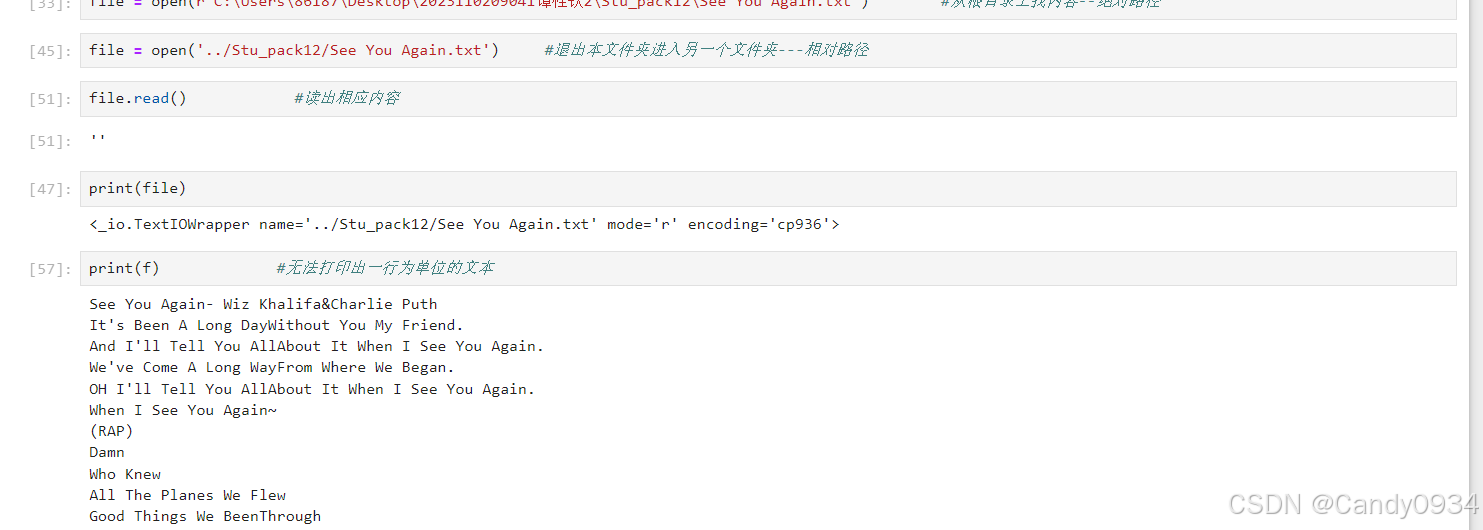Click output line 'It's Been A Long DayWithout You My Friend.'
1483x530 pixels.
(x=276, y=325)
